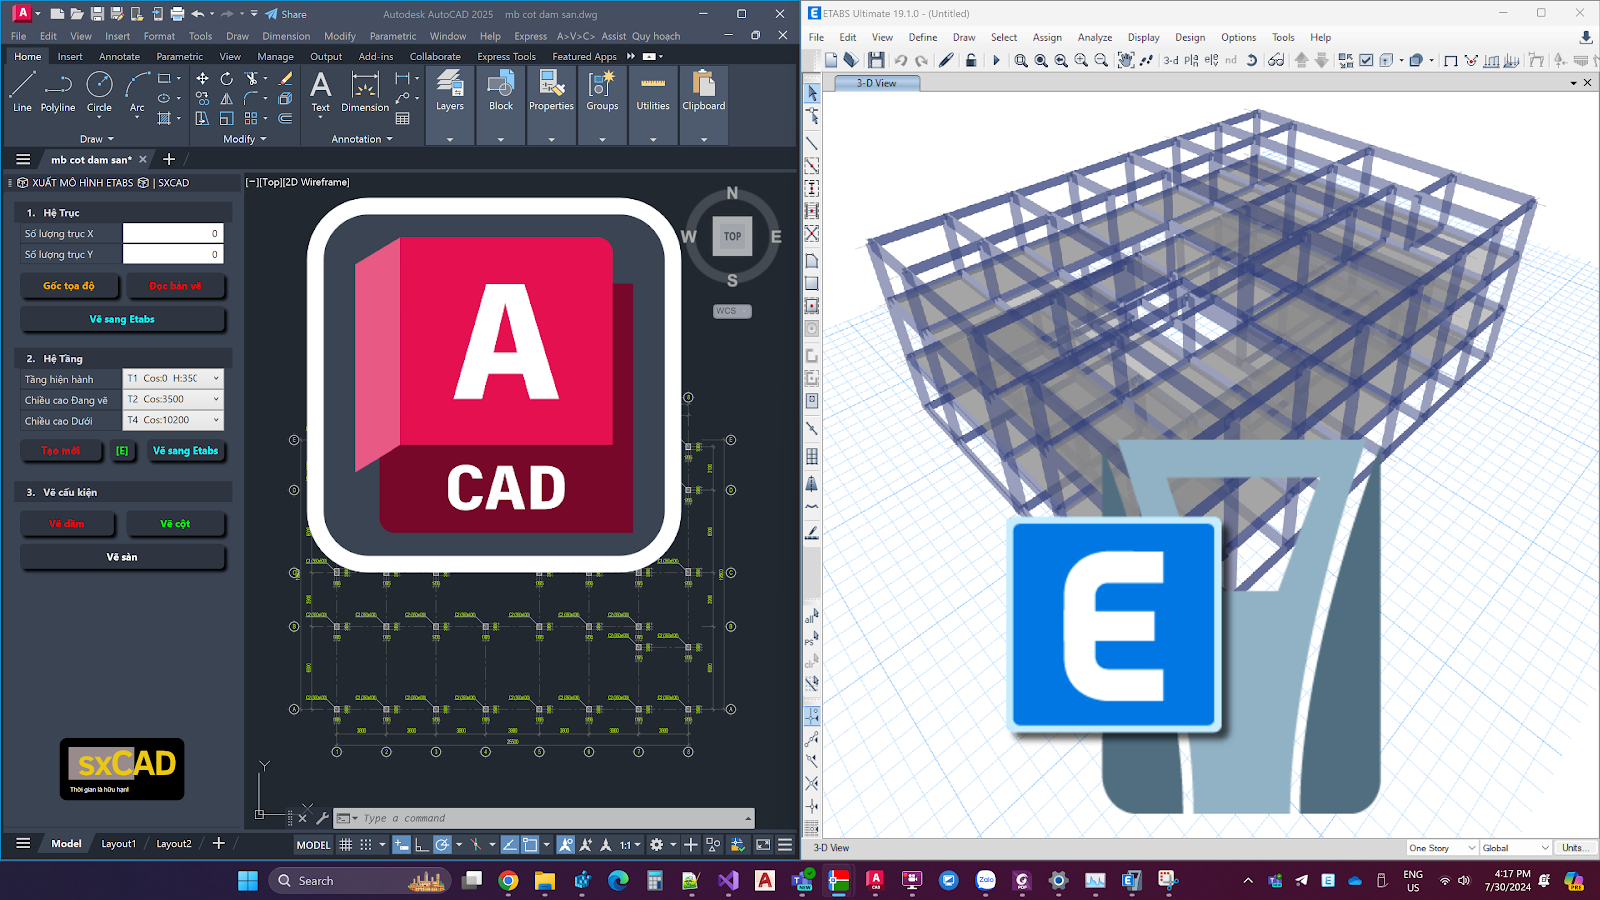
Task: Toggle Object Snap Tracking in status bar
Action: pos(509,844)
